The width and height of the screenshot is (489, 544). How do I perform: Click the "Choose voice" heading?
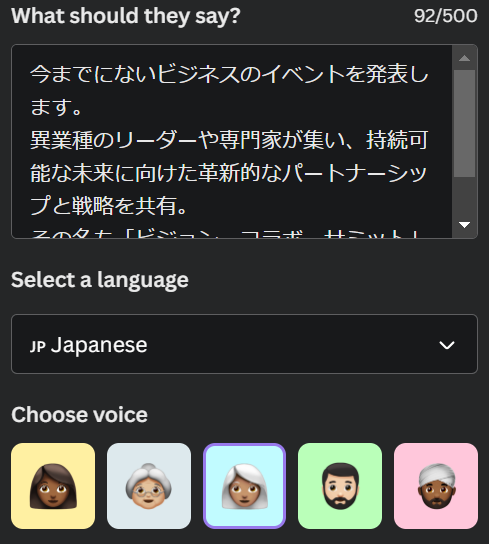coord(79,415)
